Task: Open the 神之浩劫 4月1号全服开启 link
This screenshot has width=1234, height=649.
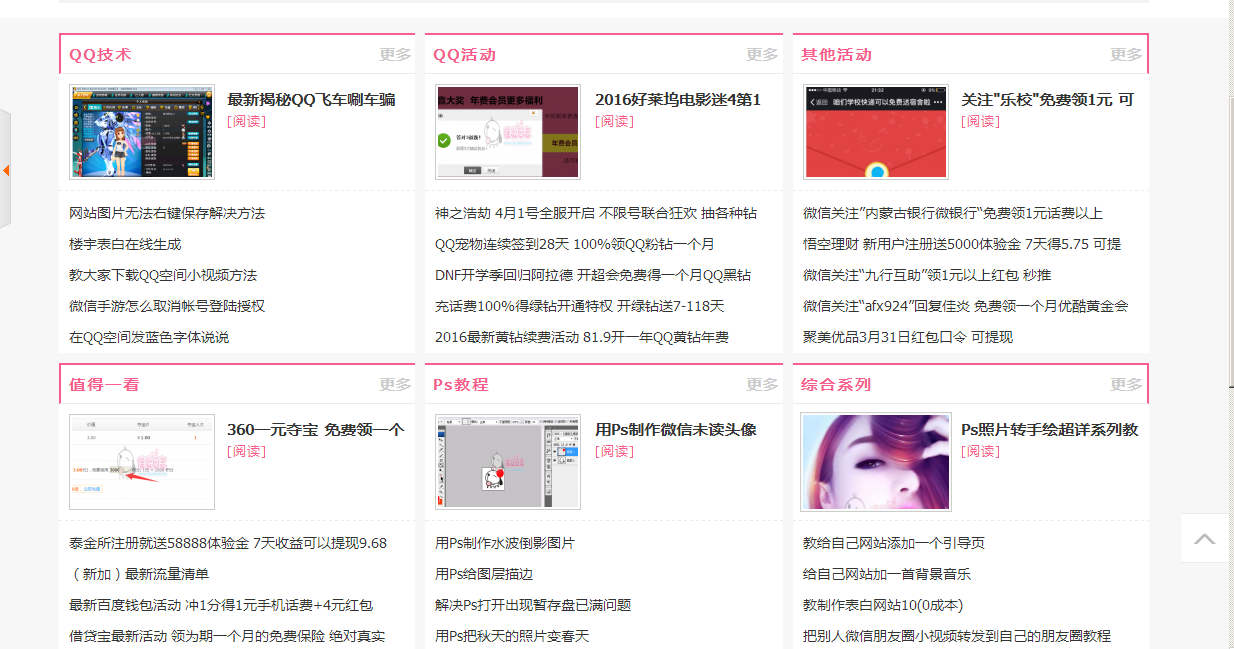Action: (596, 213)
